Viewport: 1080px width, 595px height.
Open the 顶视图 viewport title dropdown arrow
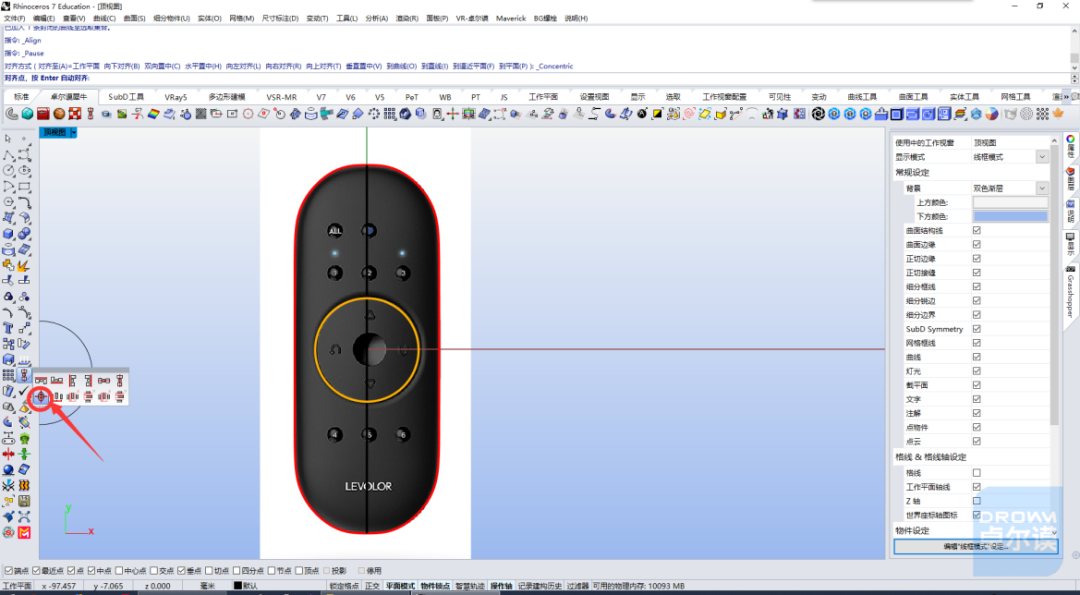tap(74, 132)
